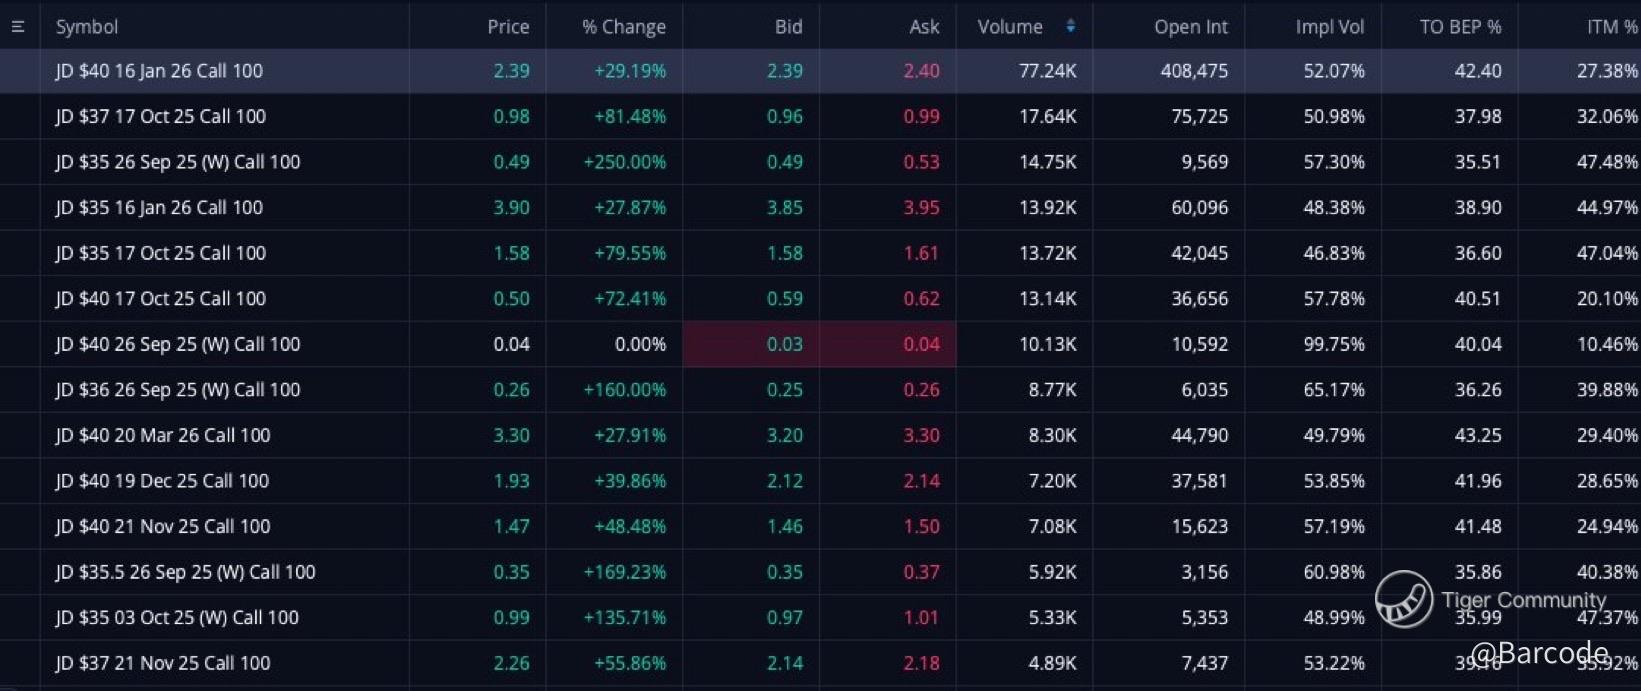Select JD $35 26 Sep 25 (W) Call
The image size is (1641, 691).
click(x=177, y=162)
